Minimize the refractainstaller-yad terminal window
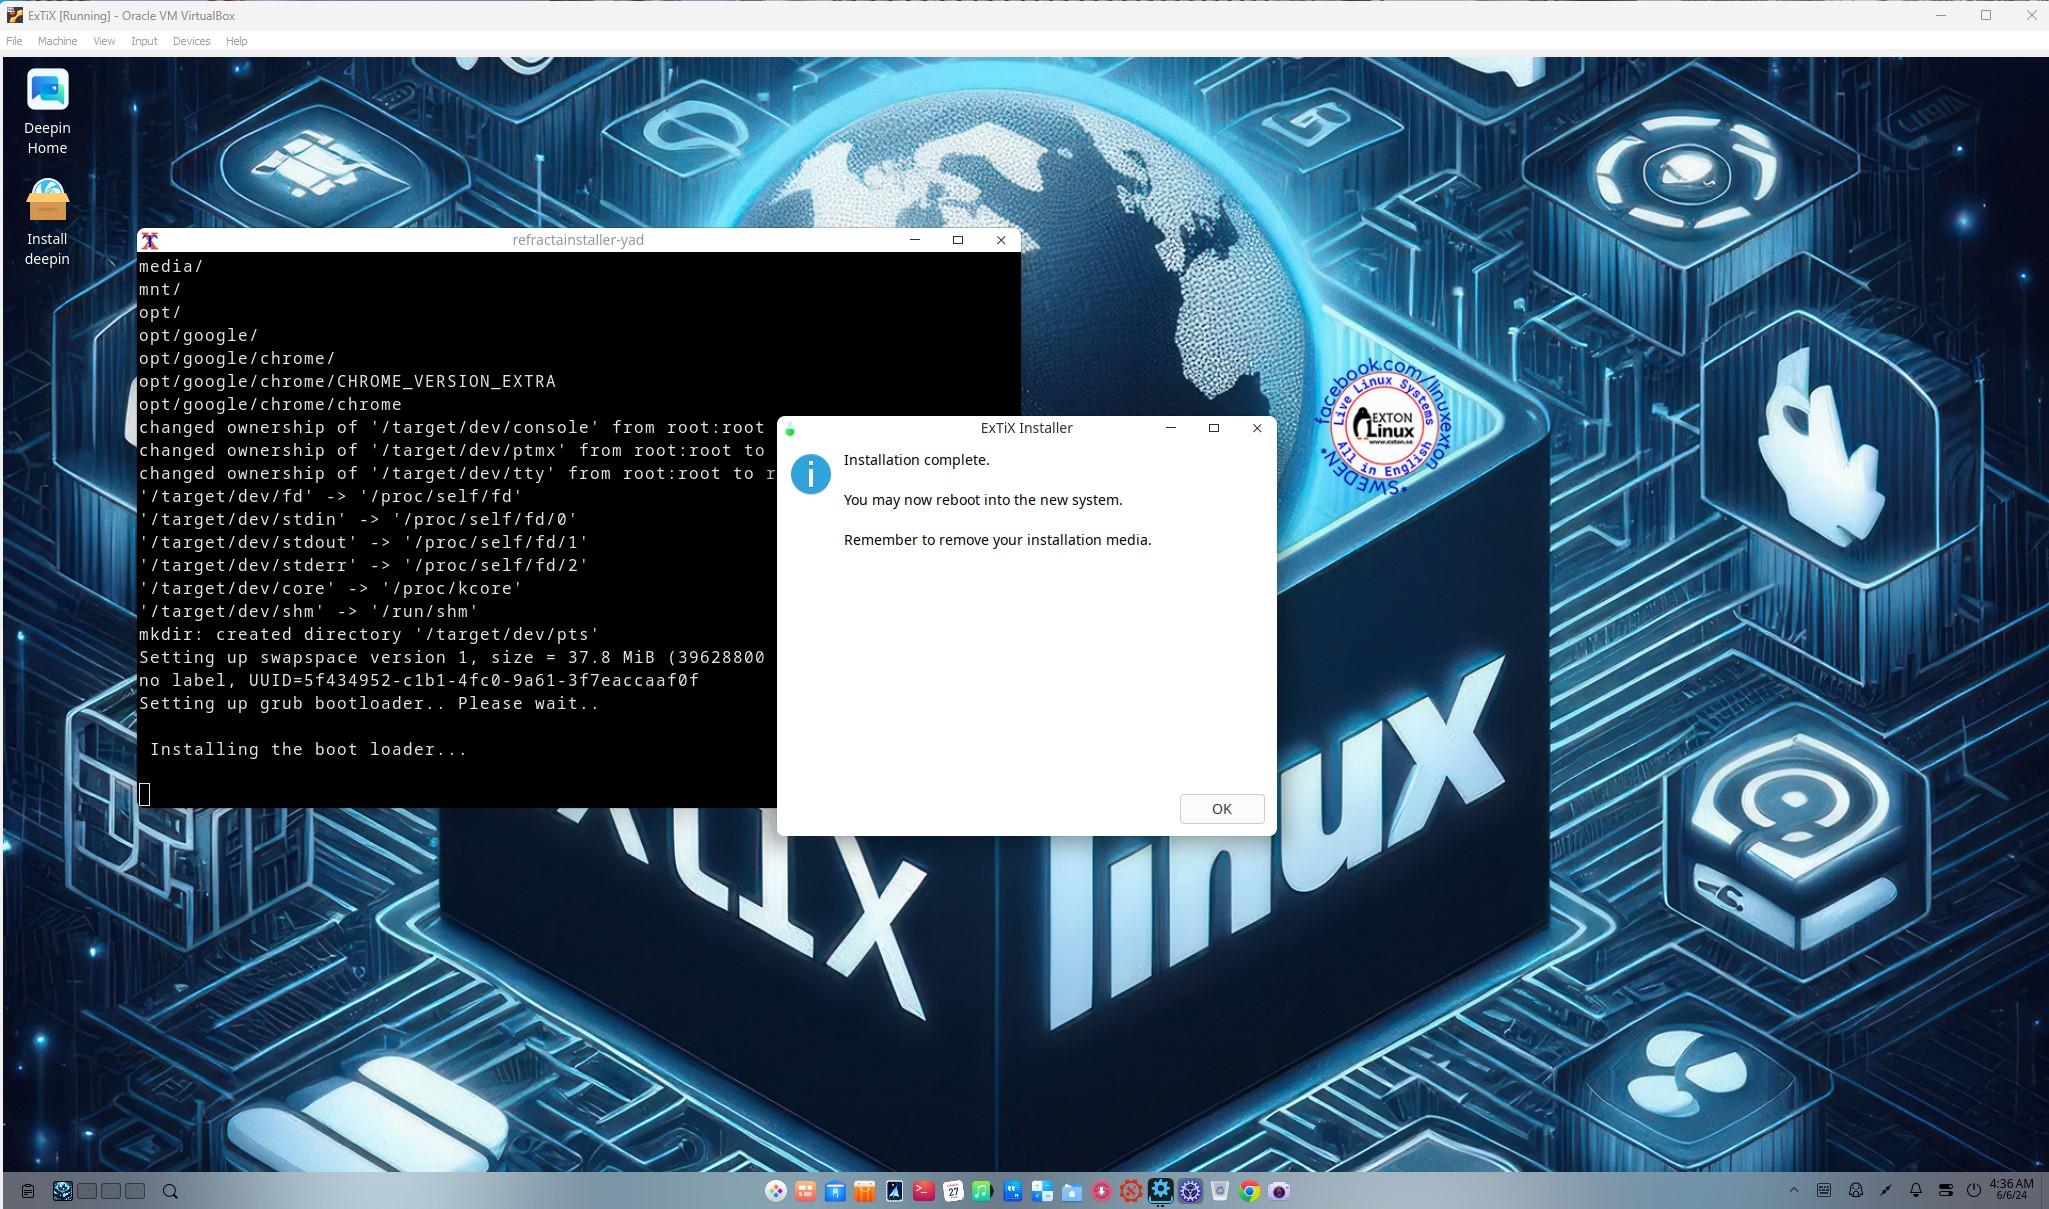This screenshot has width=2049, height=1209. click(x=914, y=240)
